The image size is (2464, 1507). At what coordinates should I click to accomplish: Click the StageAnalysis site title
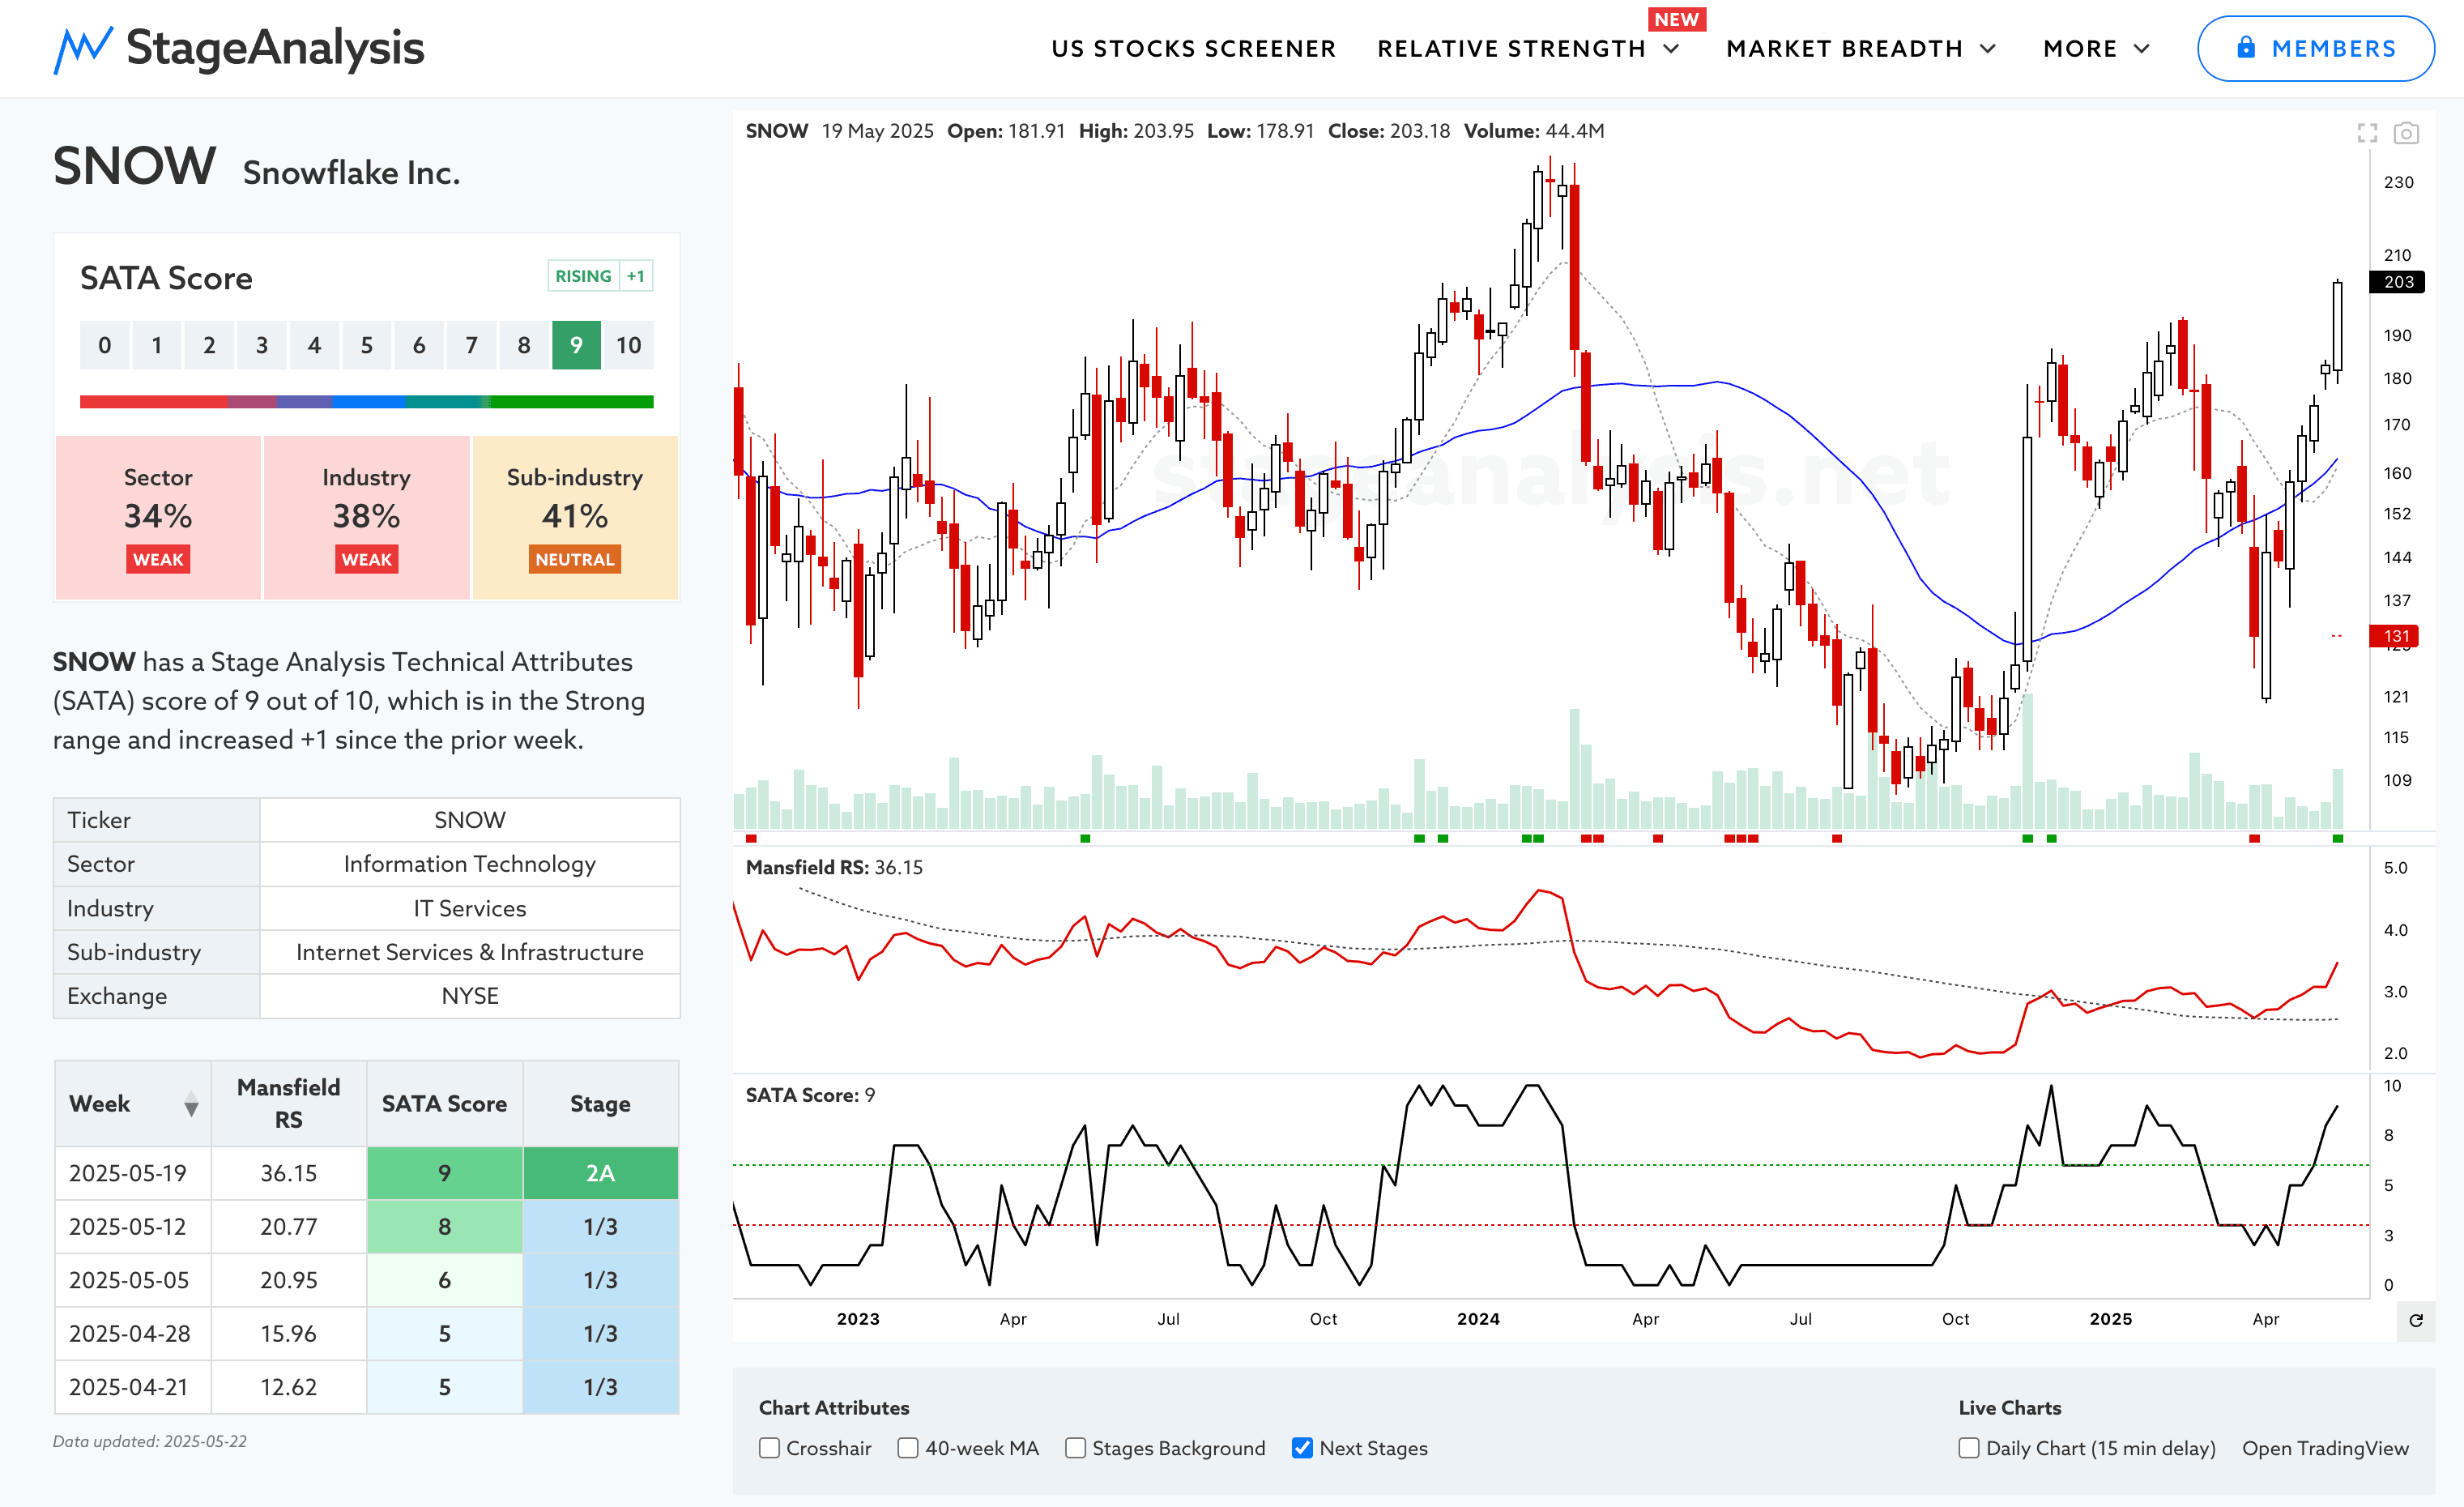(275, 48)
